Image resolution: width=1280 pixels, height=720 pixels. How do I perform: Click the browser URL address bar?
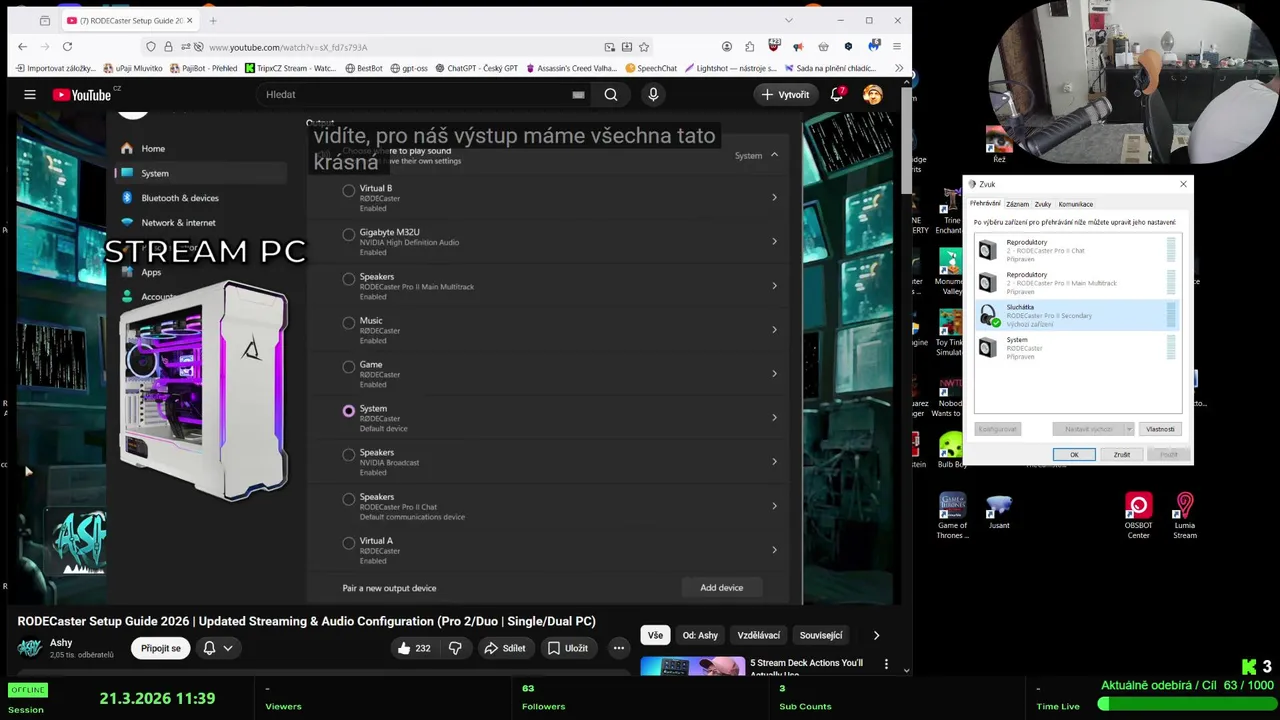(400, 47)
